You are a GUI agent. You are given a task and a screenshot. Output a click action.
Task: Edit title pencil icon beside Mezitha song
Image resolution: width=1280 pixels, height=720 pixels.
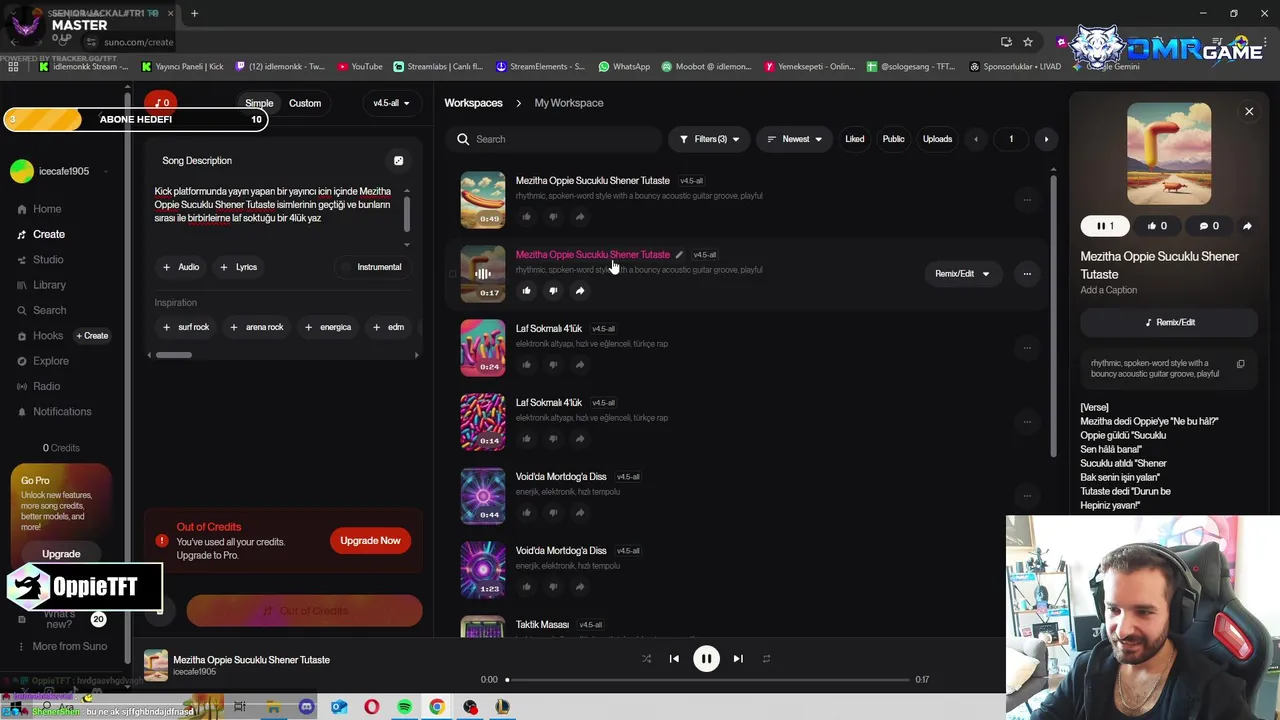click(679, 255)
